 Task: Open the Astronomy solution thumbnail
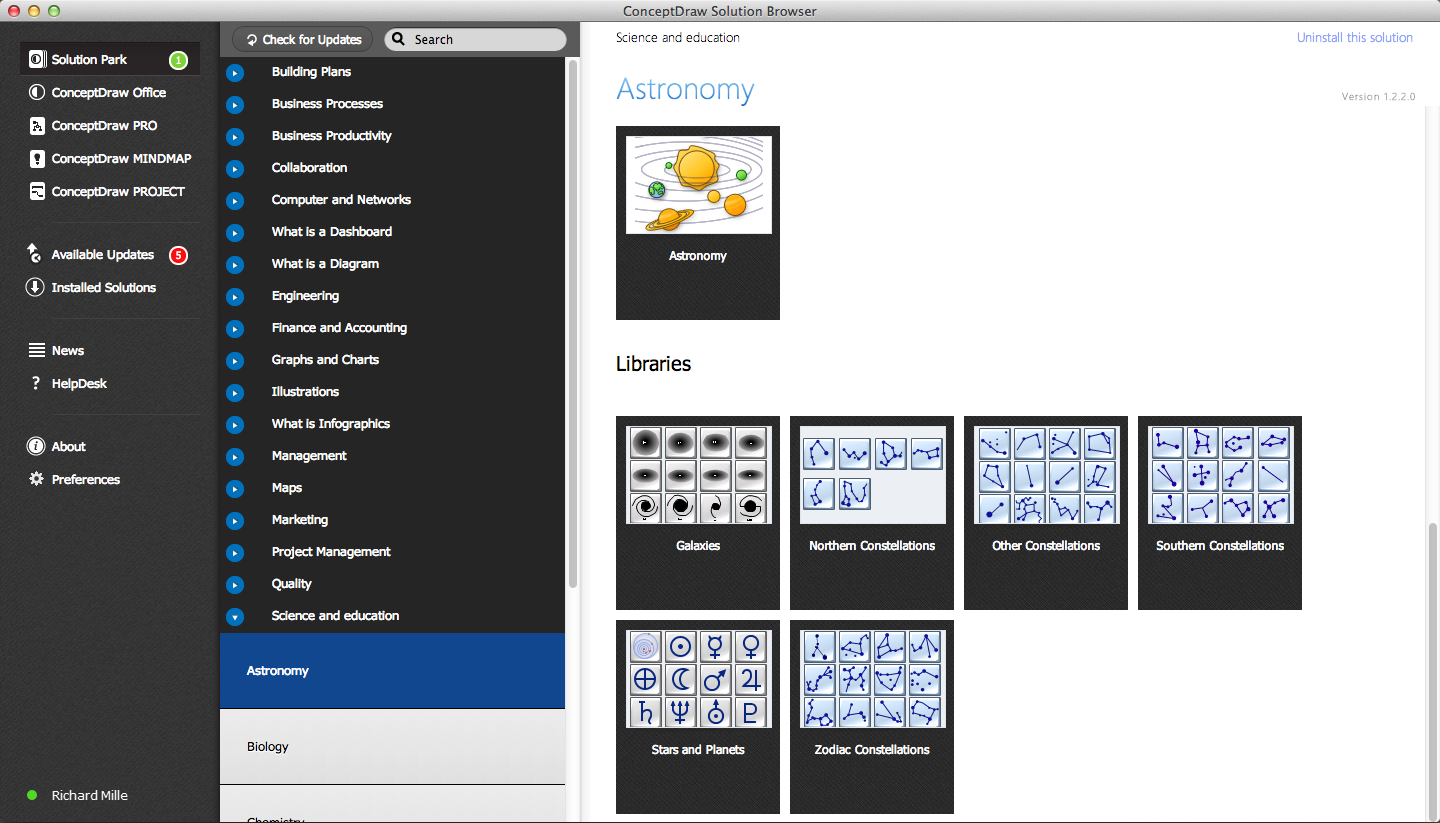pyautogui.click(x=698, y=223)
